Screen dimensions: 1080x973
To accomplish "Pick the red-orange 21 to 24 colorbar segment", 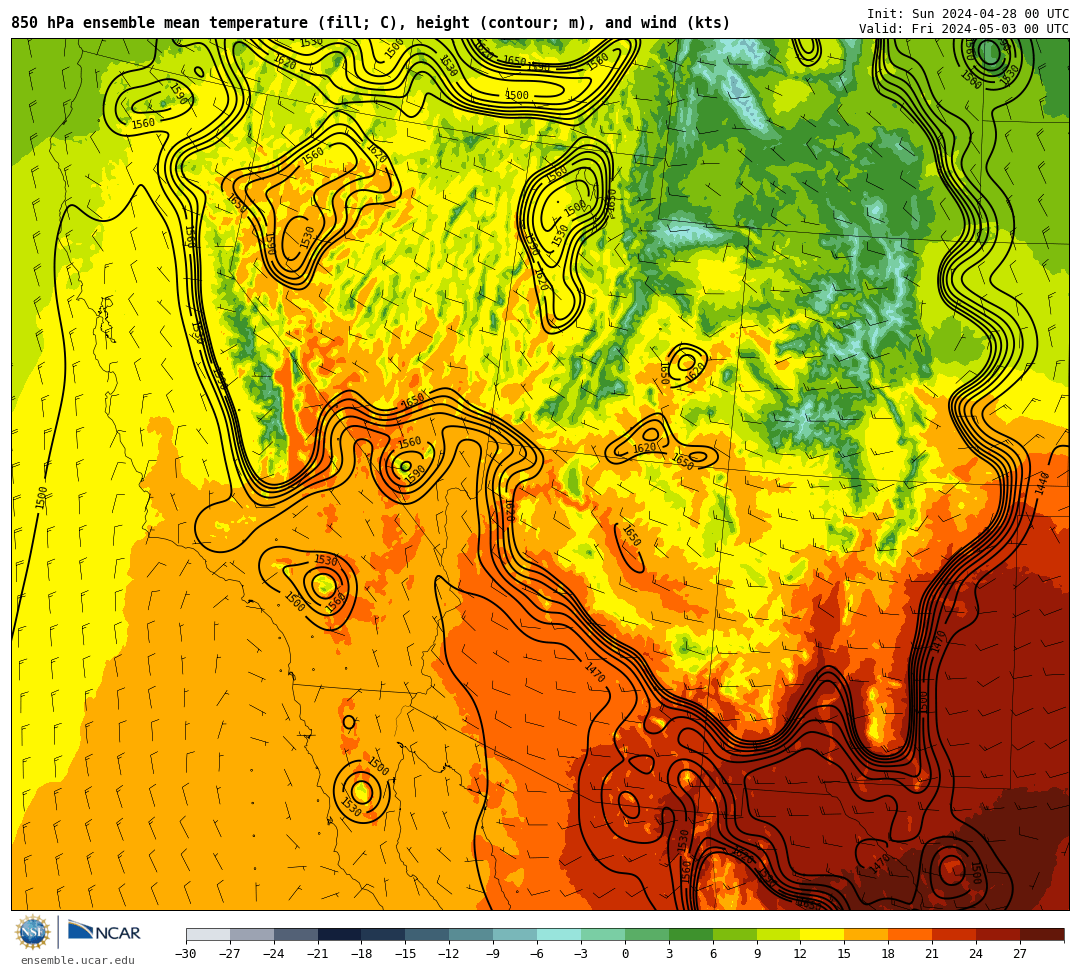I will point(955,934).
